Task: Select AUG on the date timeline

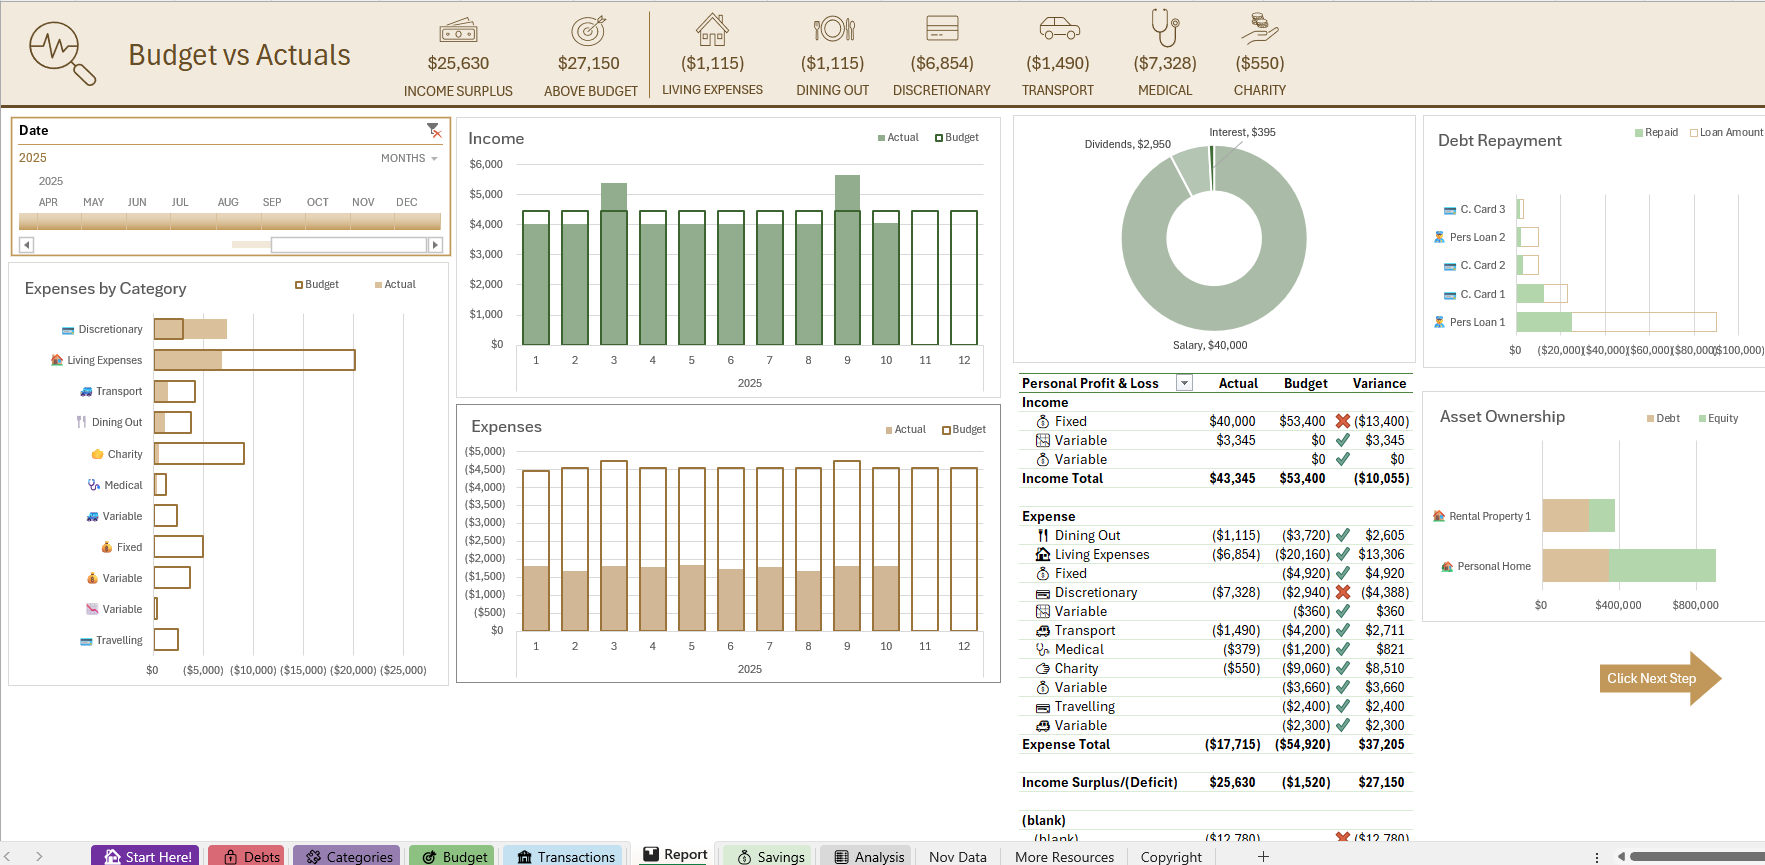Action: pyautogui.click(x=228, y=202)
